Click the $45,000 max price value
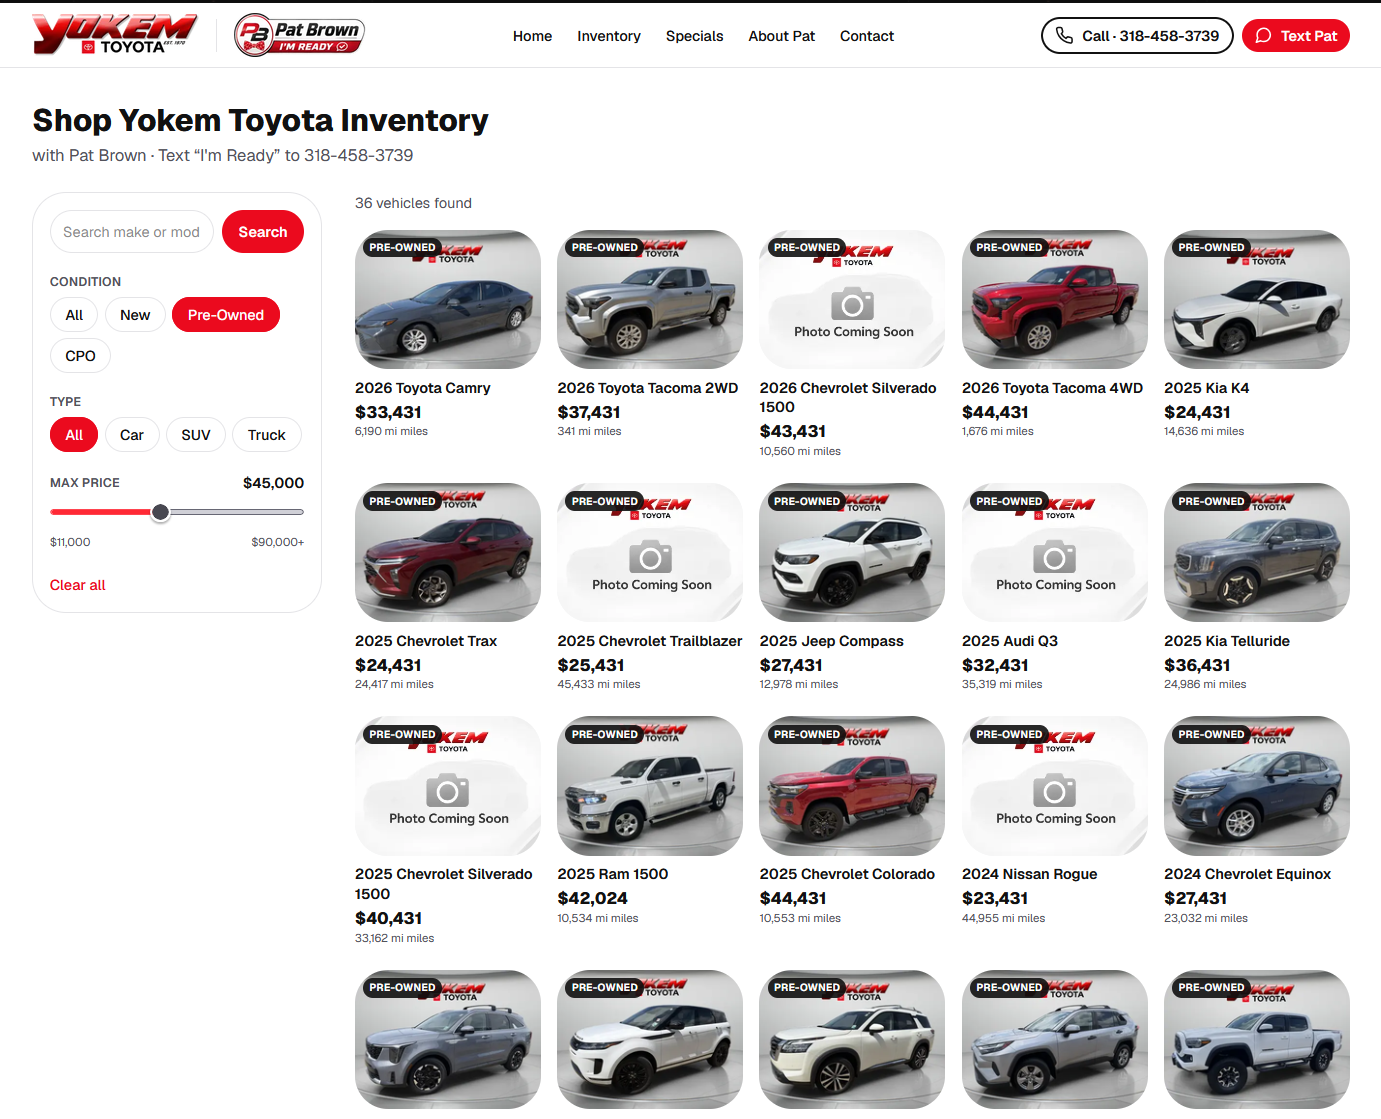The width and height of the screenshot is (1381, 1119). 274,483
